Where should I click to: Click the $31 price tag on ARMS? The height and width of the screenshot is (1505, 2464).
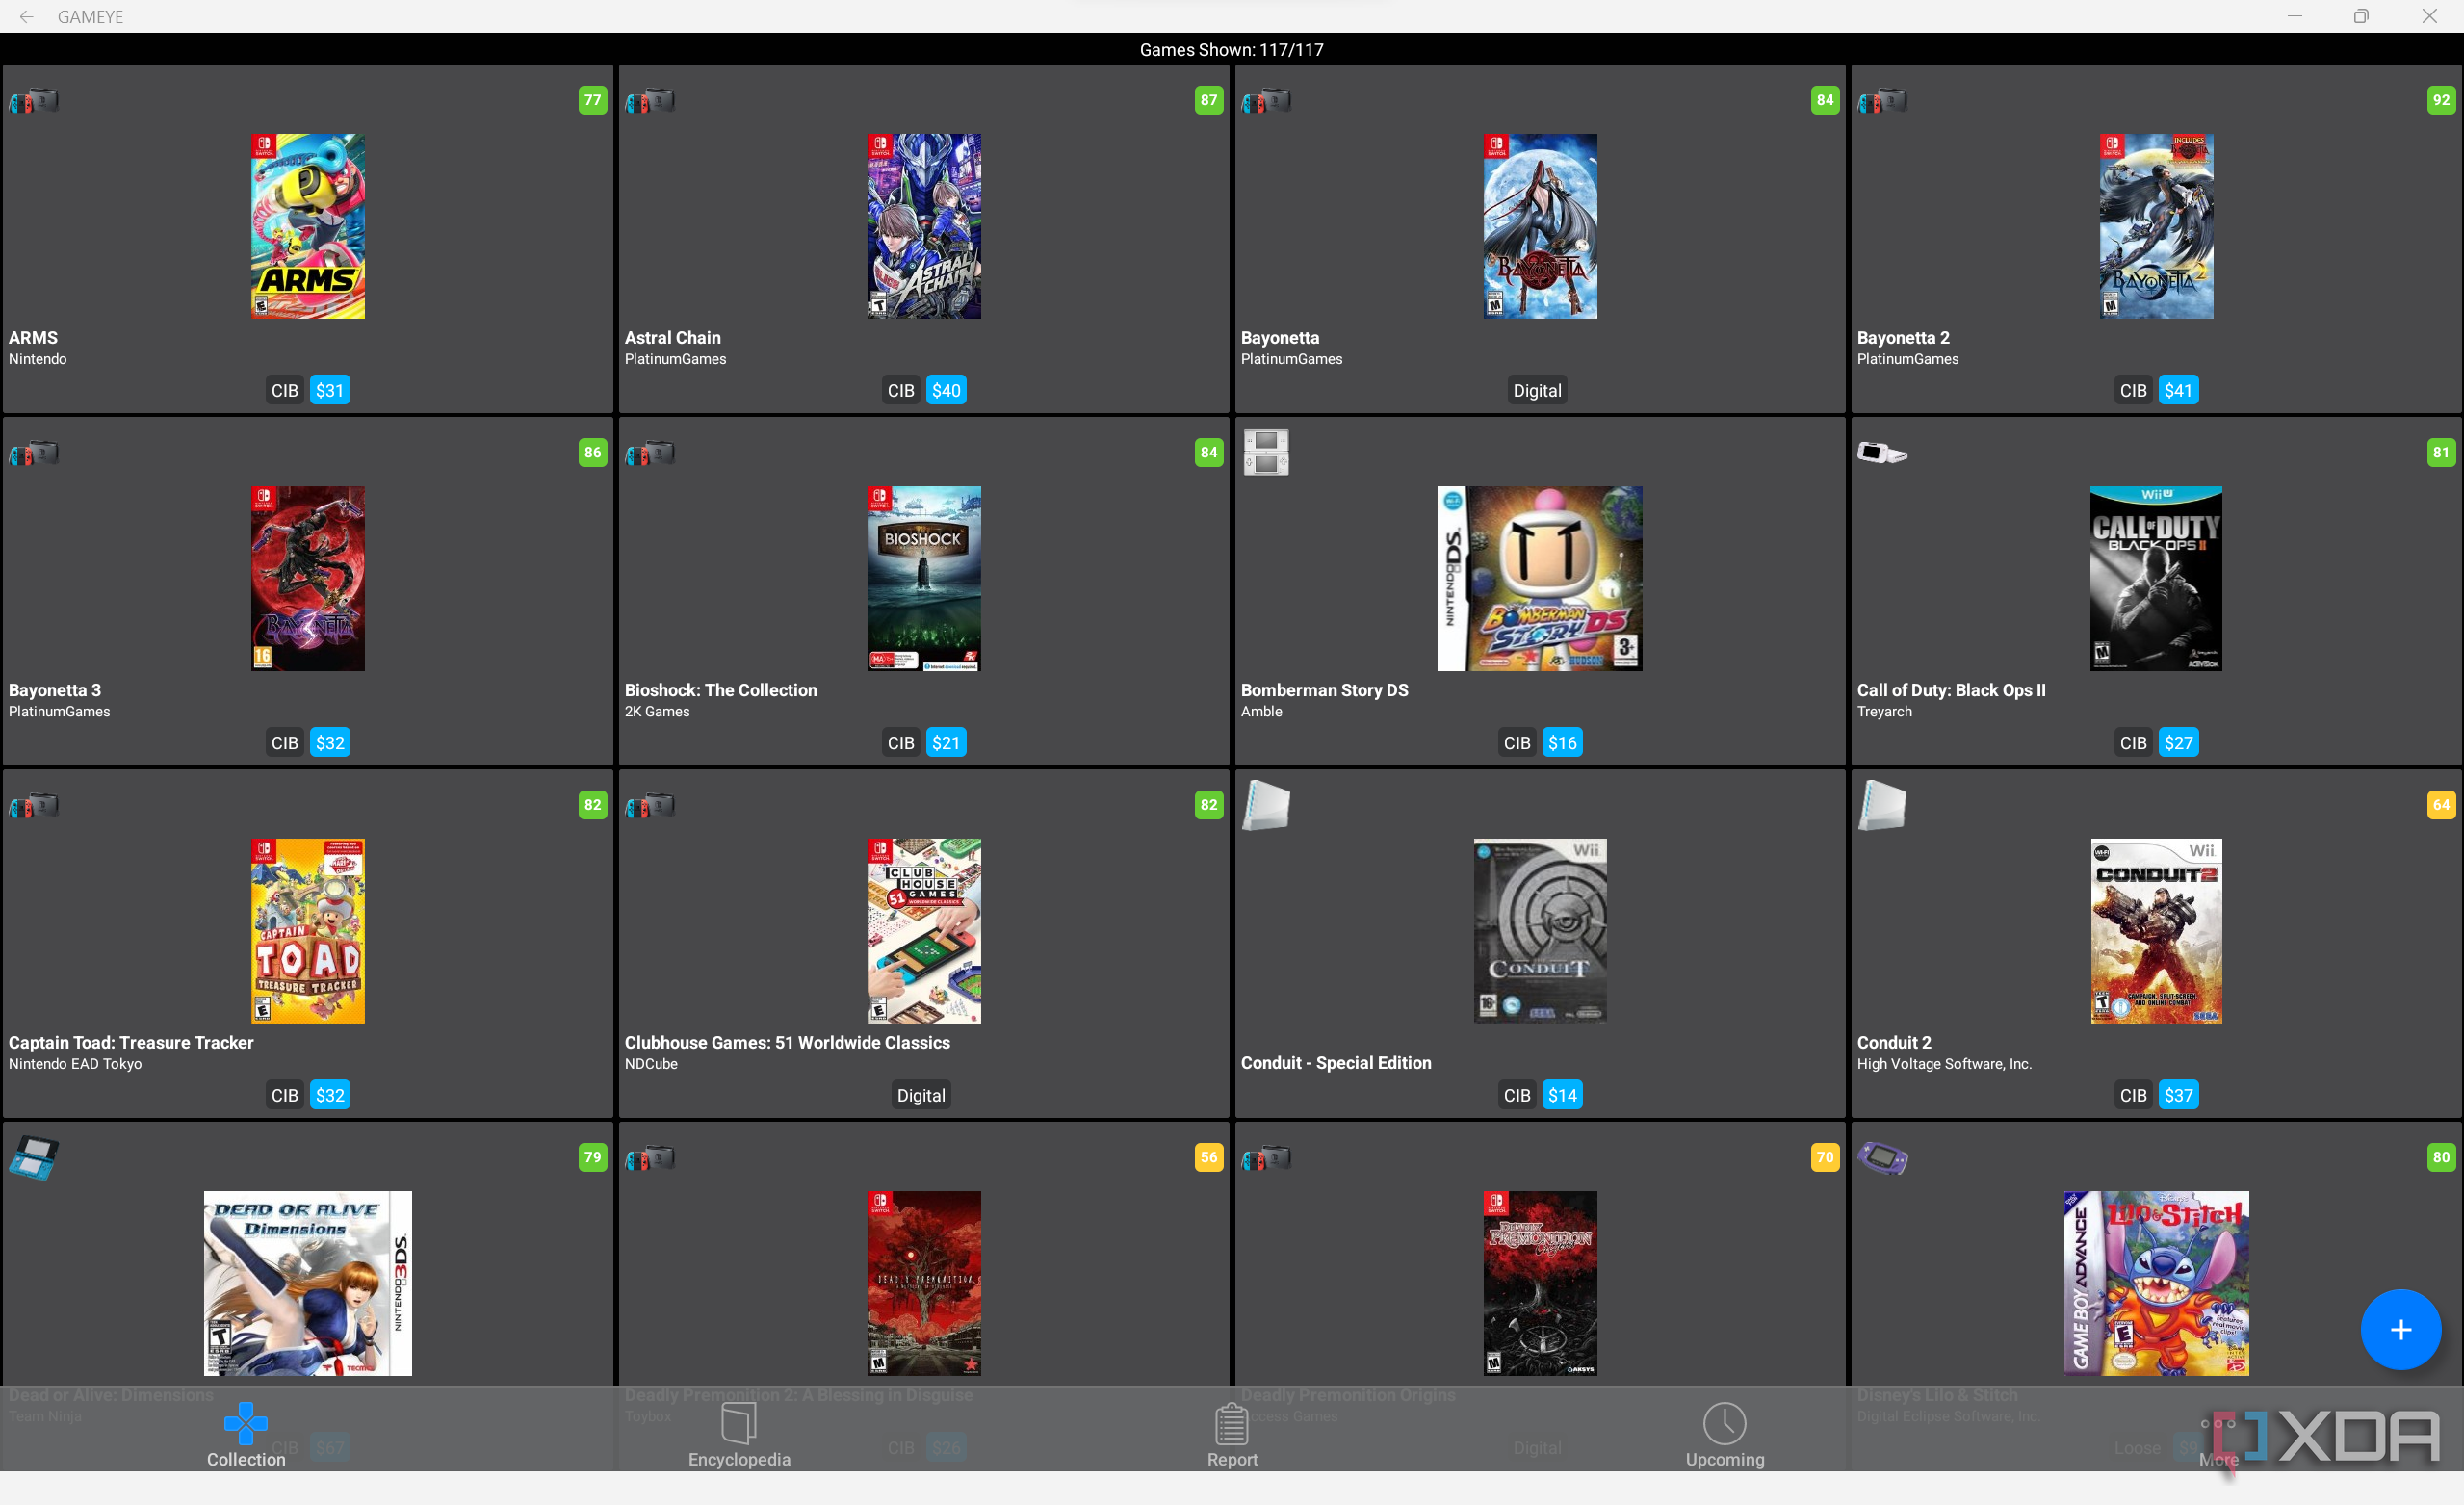pyautogui.click(x=330, y=391)
